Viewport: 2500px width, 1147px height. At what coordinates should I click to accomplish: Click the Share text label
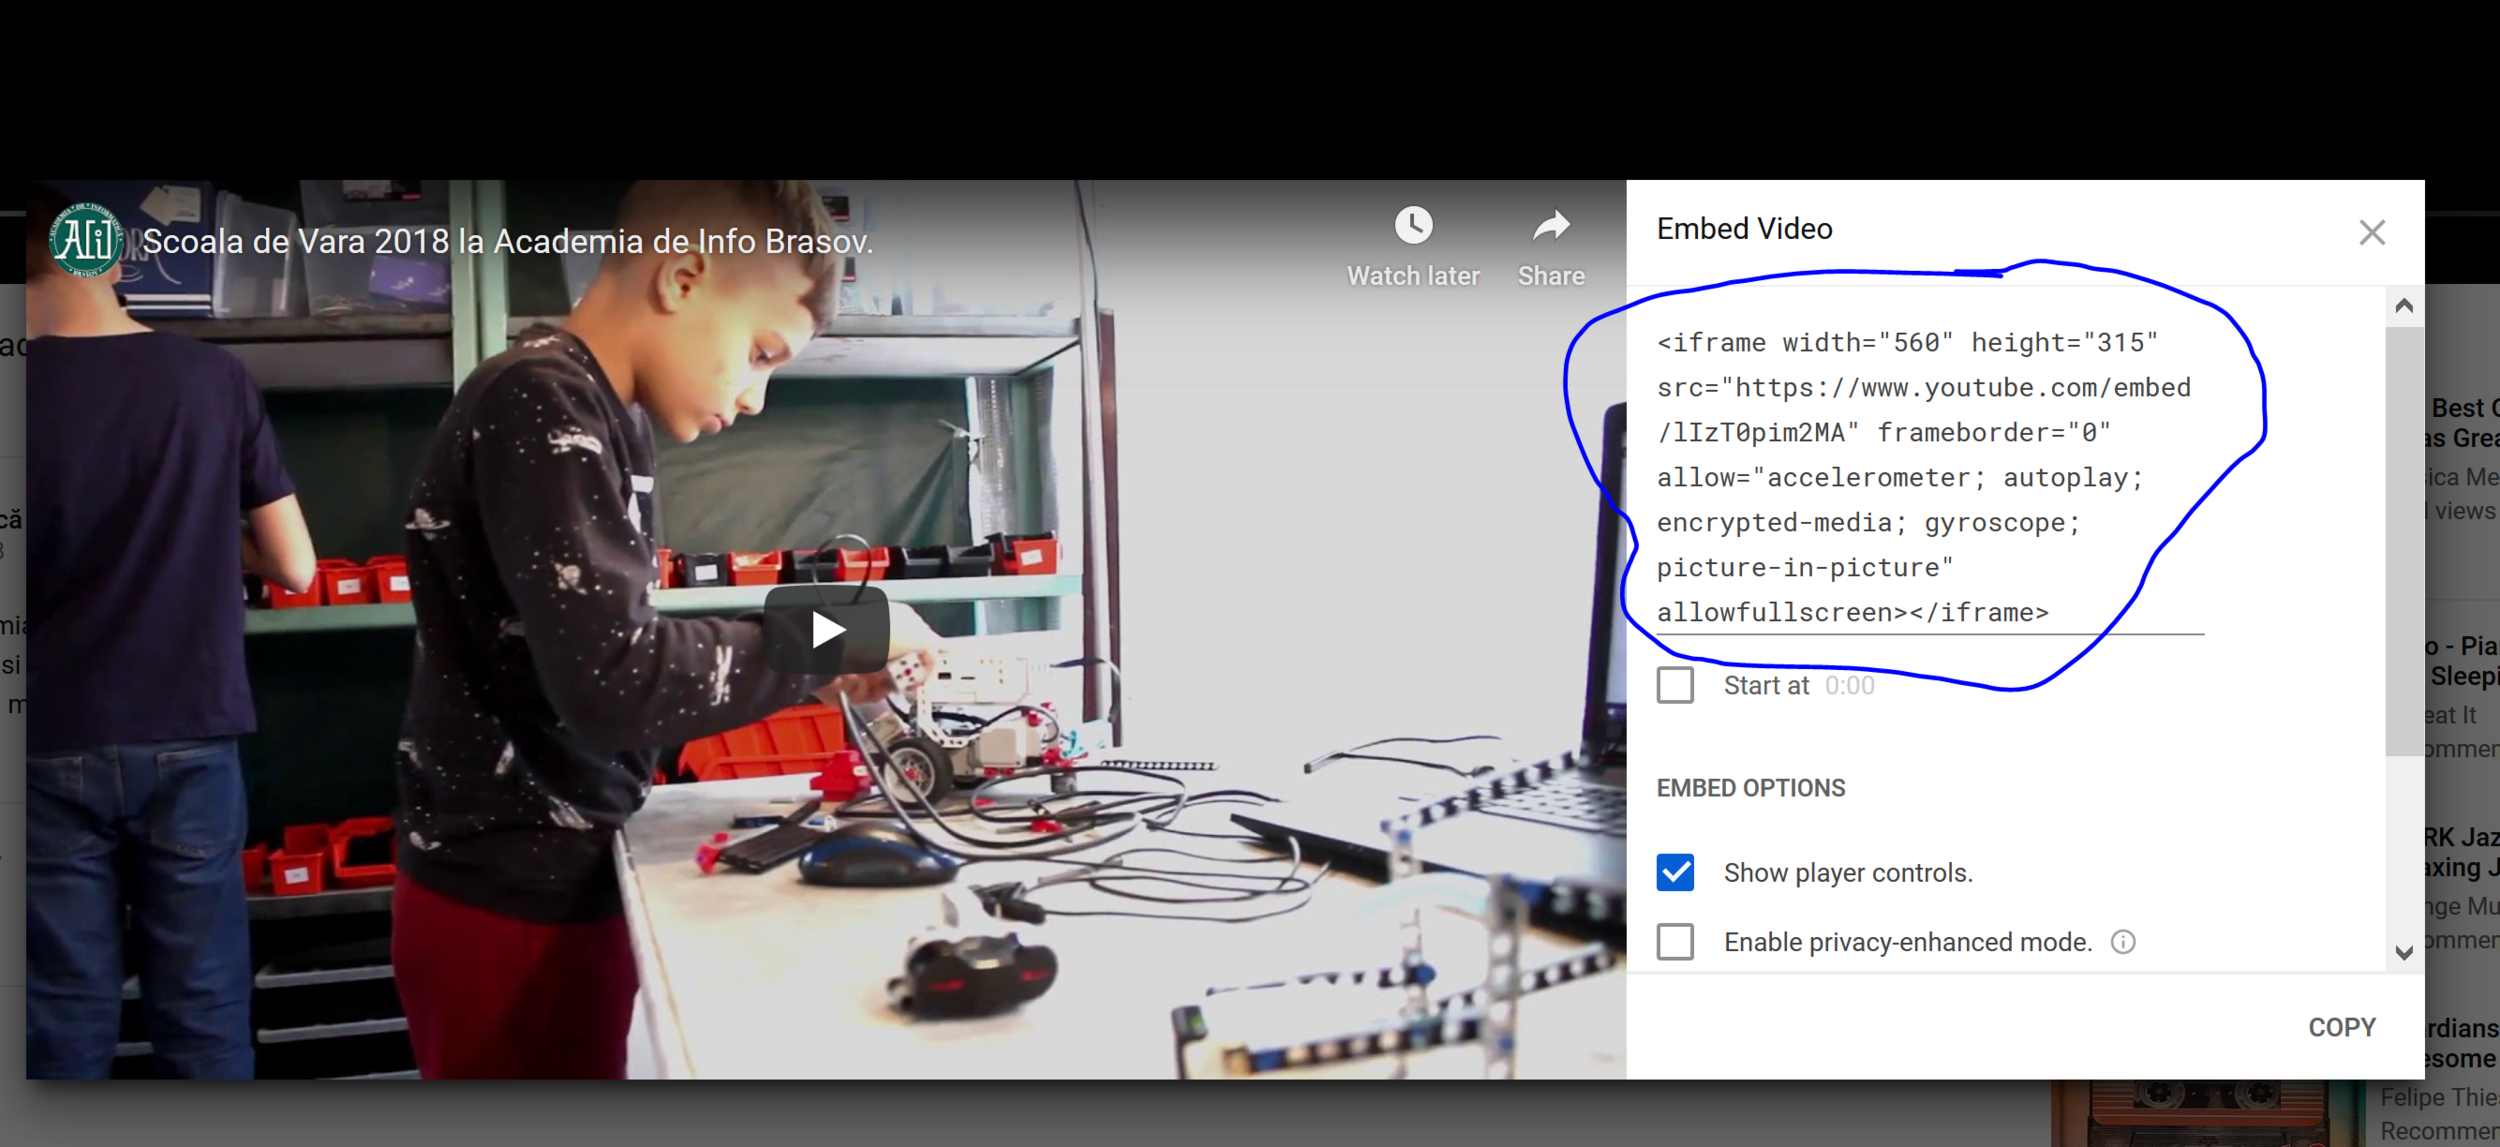(x=1551, y=276)
